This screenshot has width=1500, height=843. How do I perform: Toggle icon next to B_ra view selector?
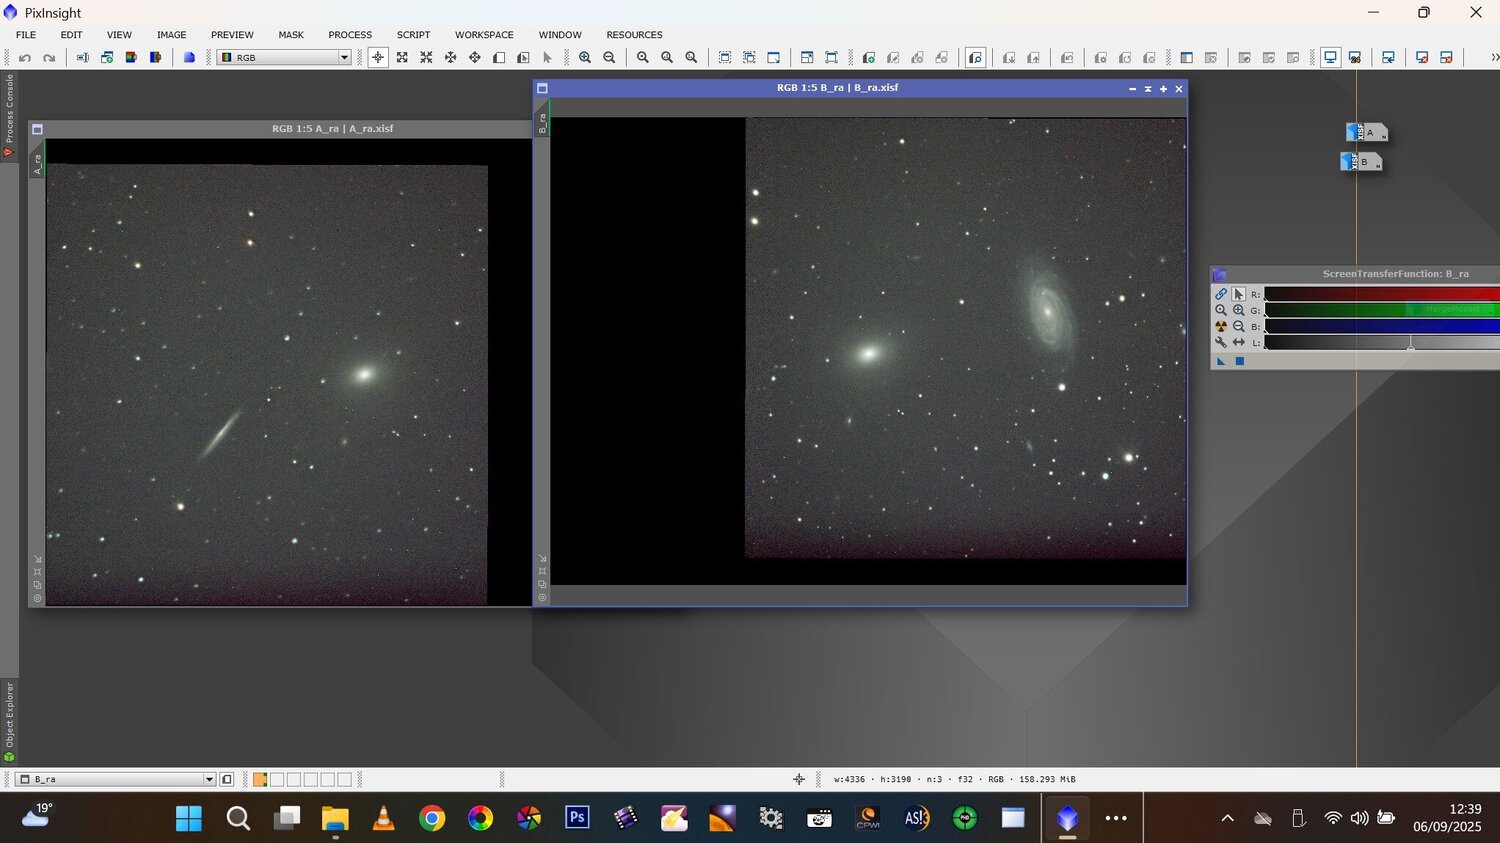(227, 779)
